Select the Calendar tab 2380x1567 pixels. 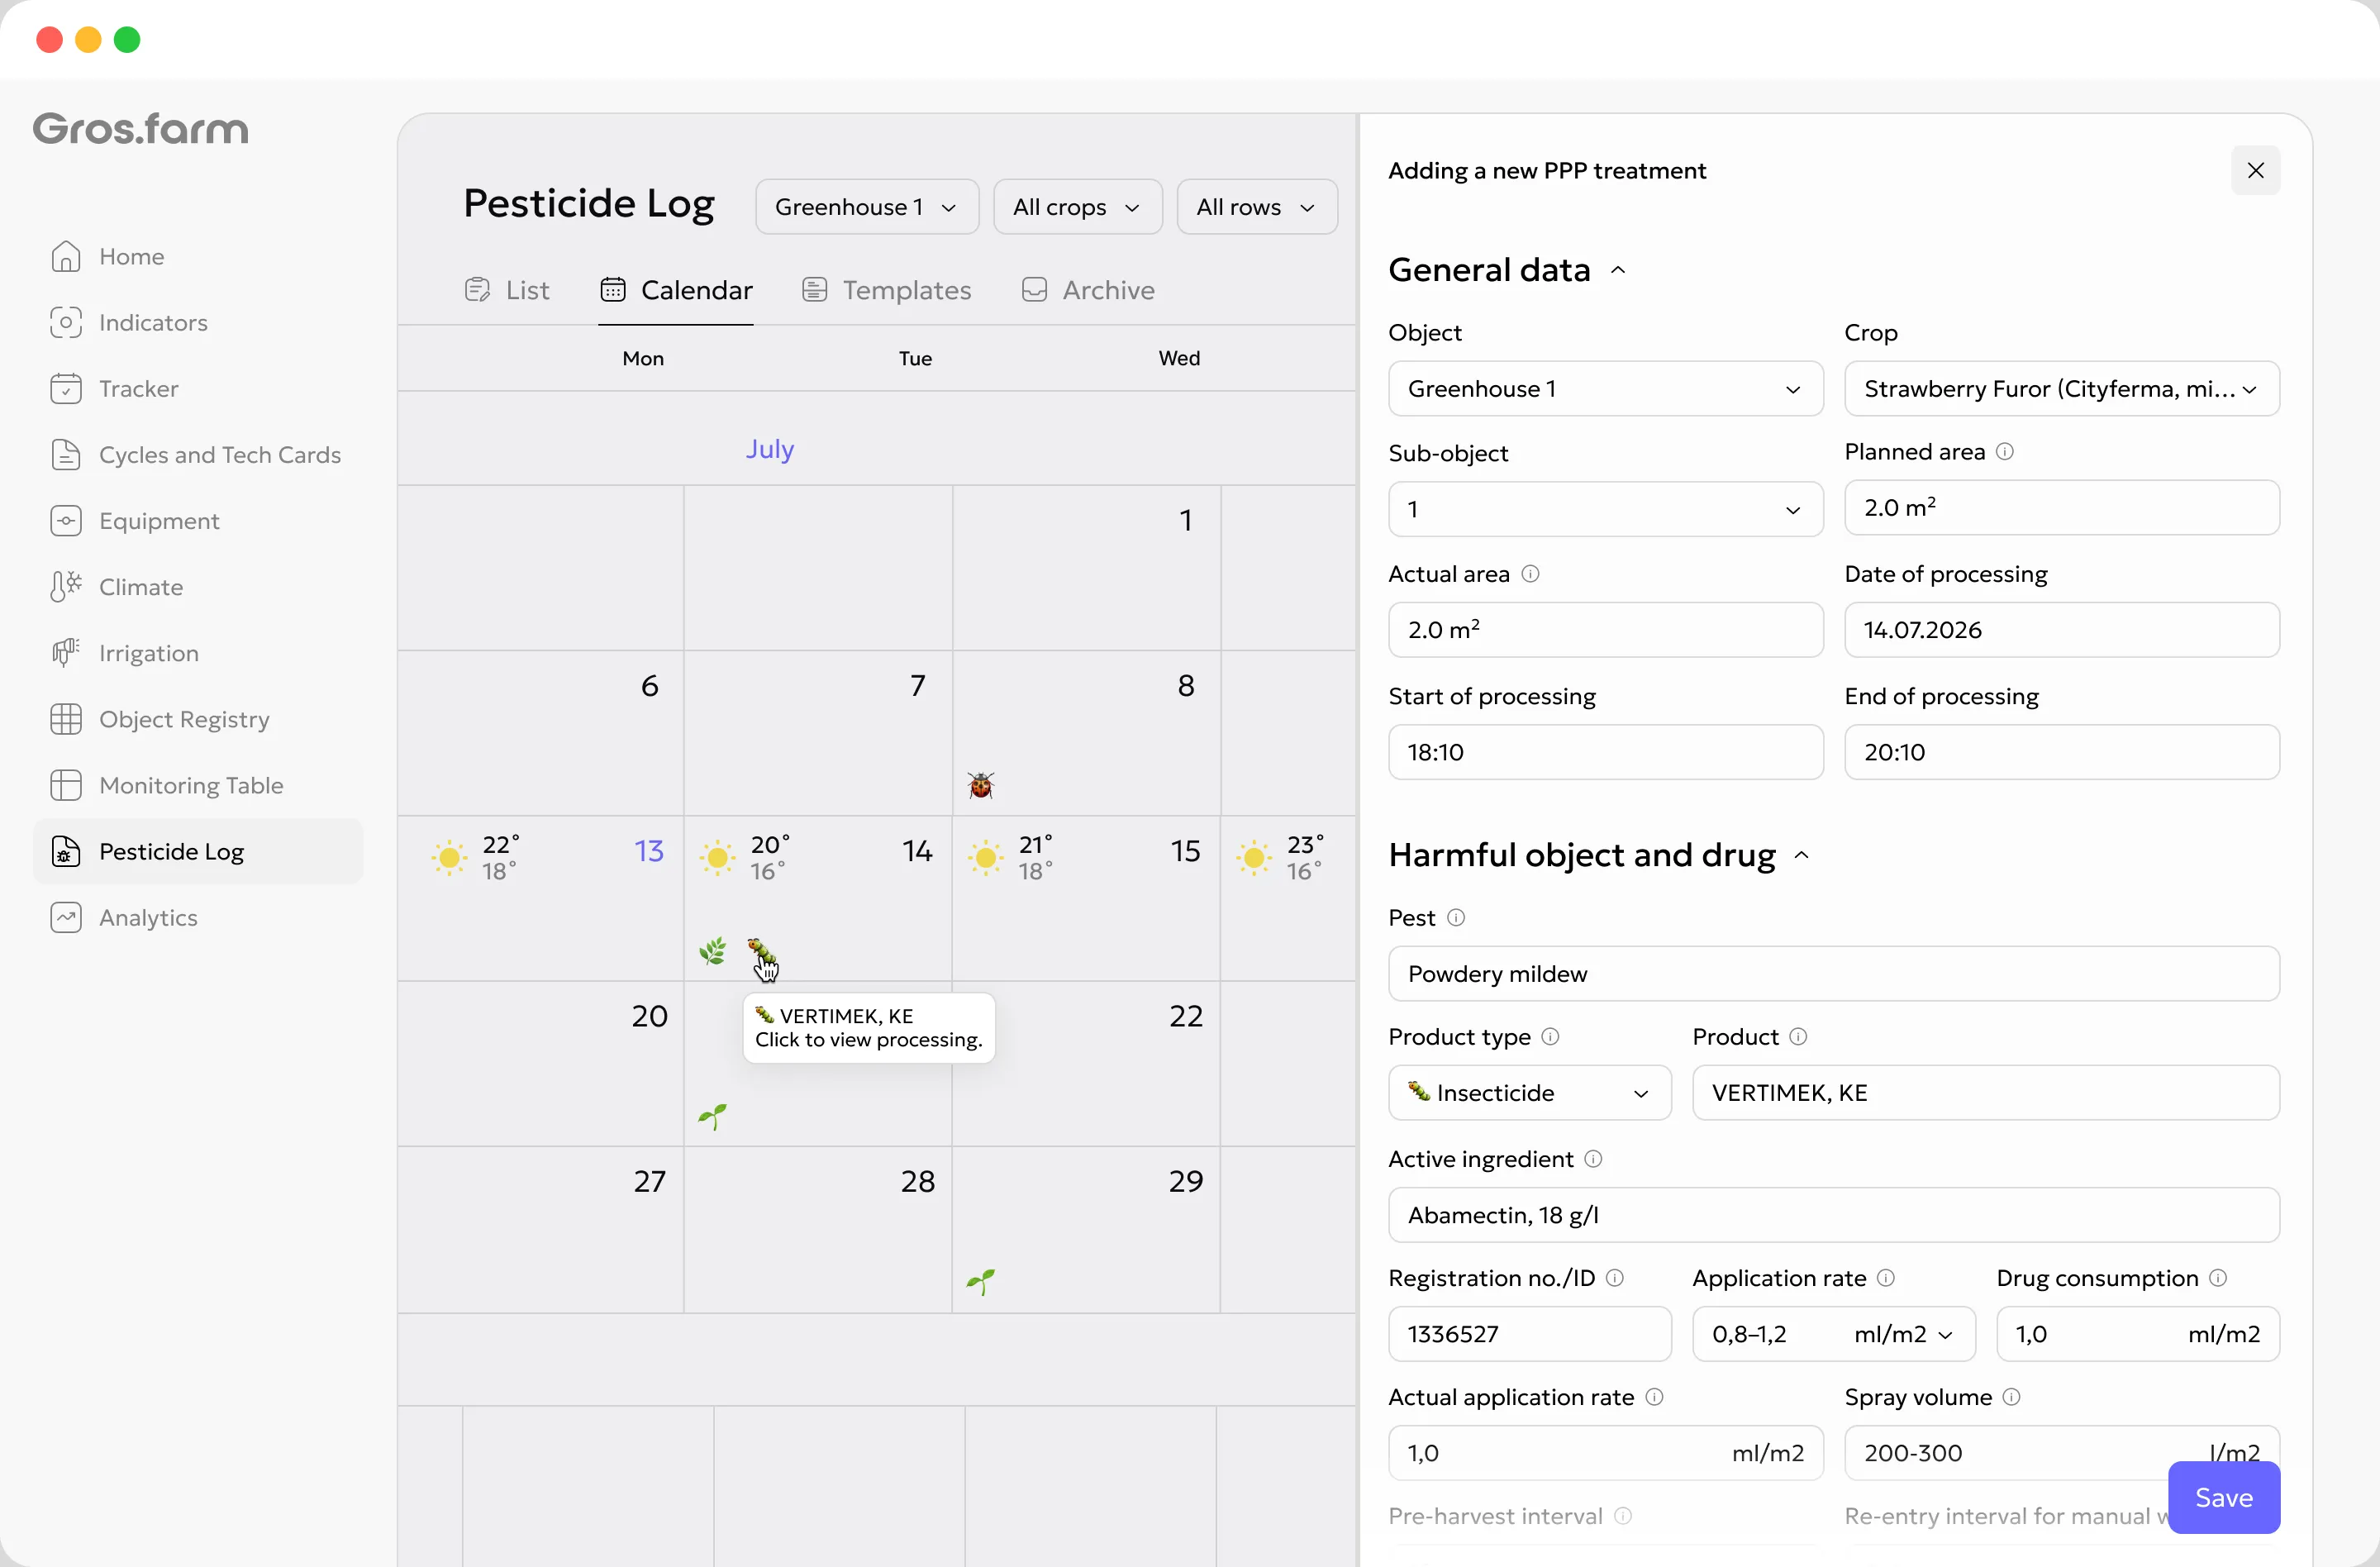pyautogui.click(x=676, y=290)
